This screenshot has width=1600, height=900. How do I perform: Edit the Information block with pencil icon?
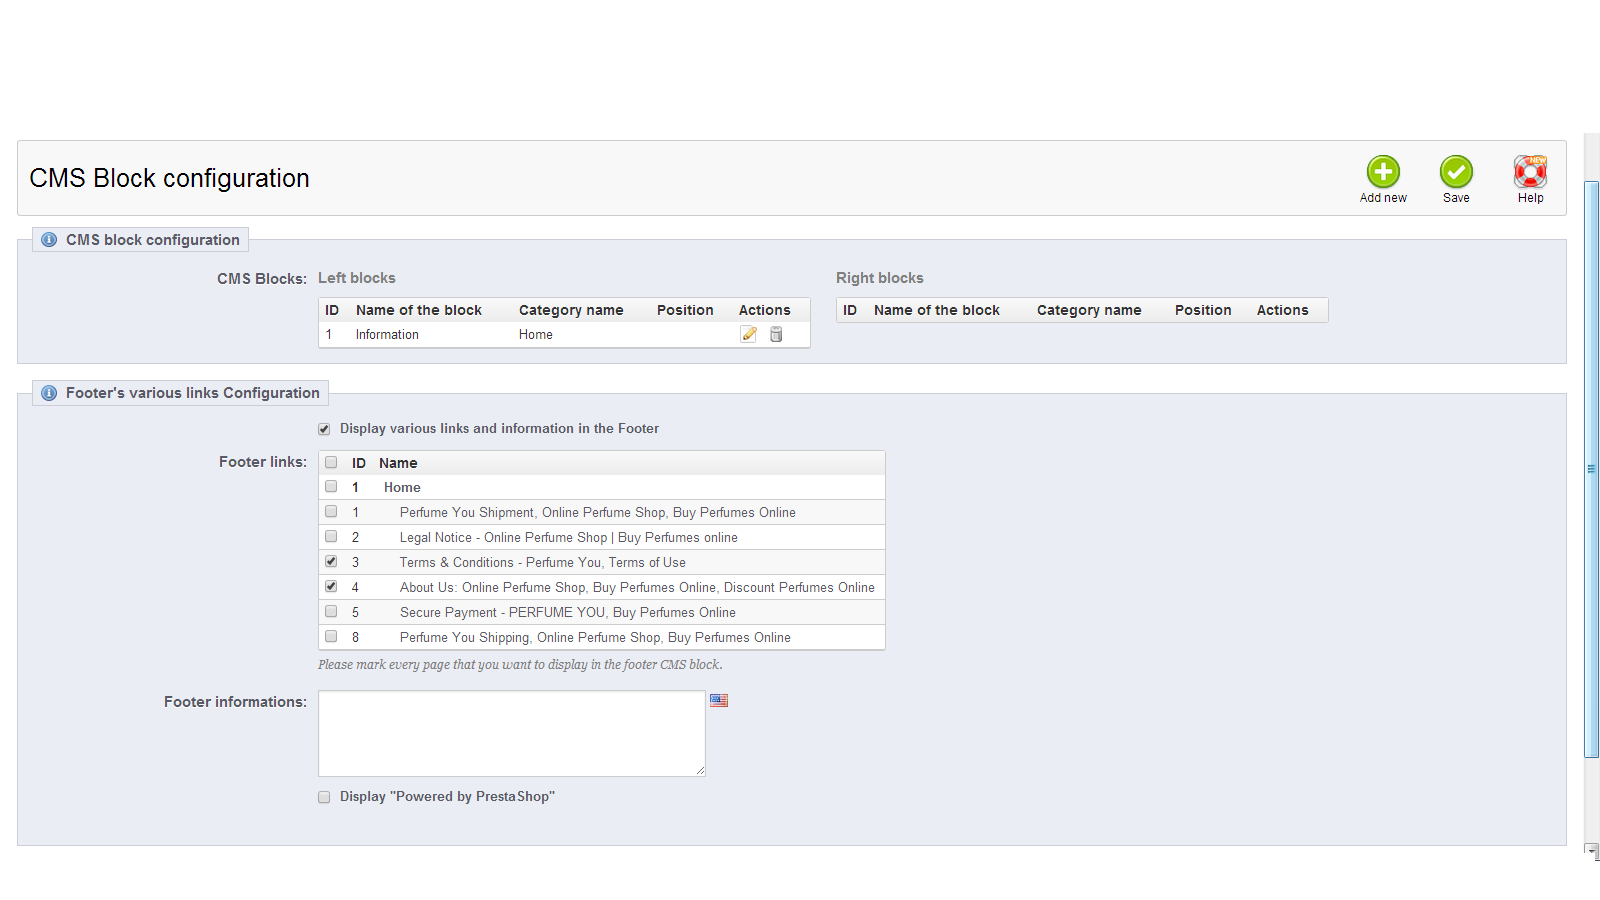pyautogui.click(x=749, y=334)
